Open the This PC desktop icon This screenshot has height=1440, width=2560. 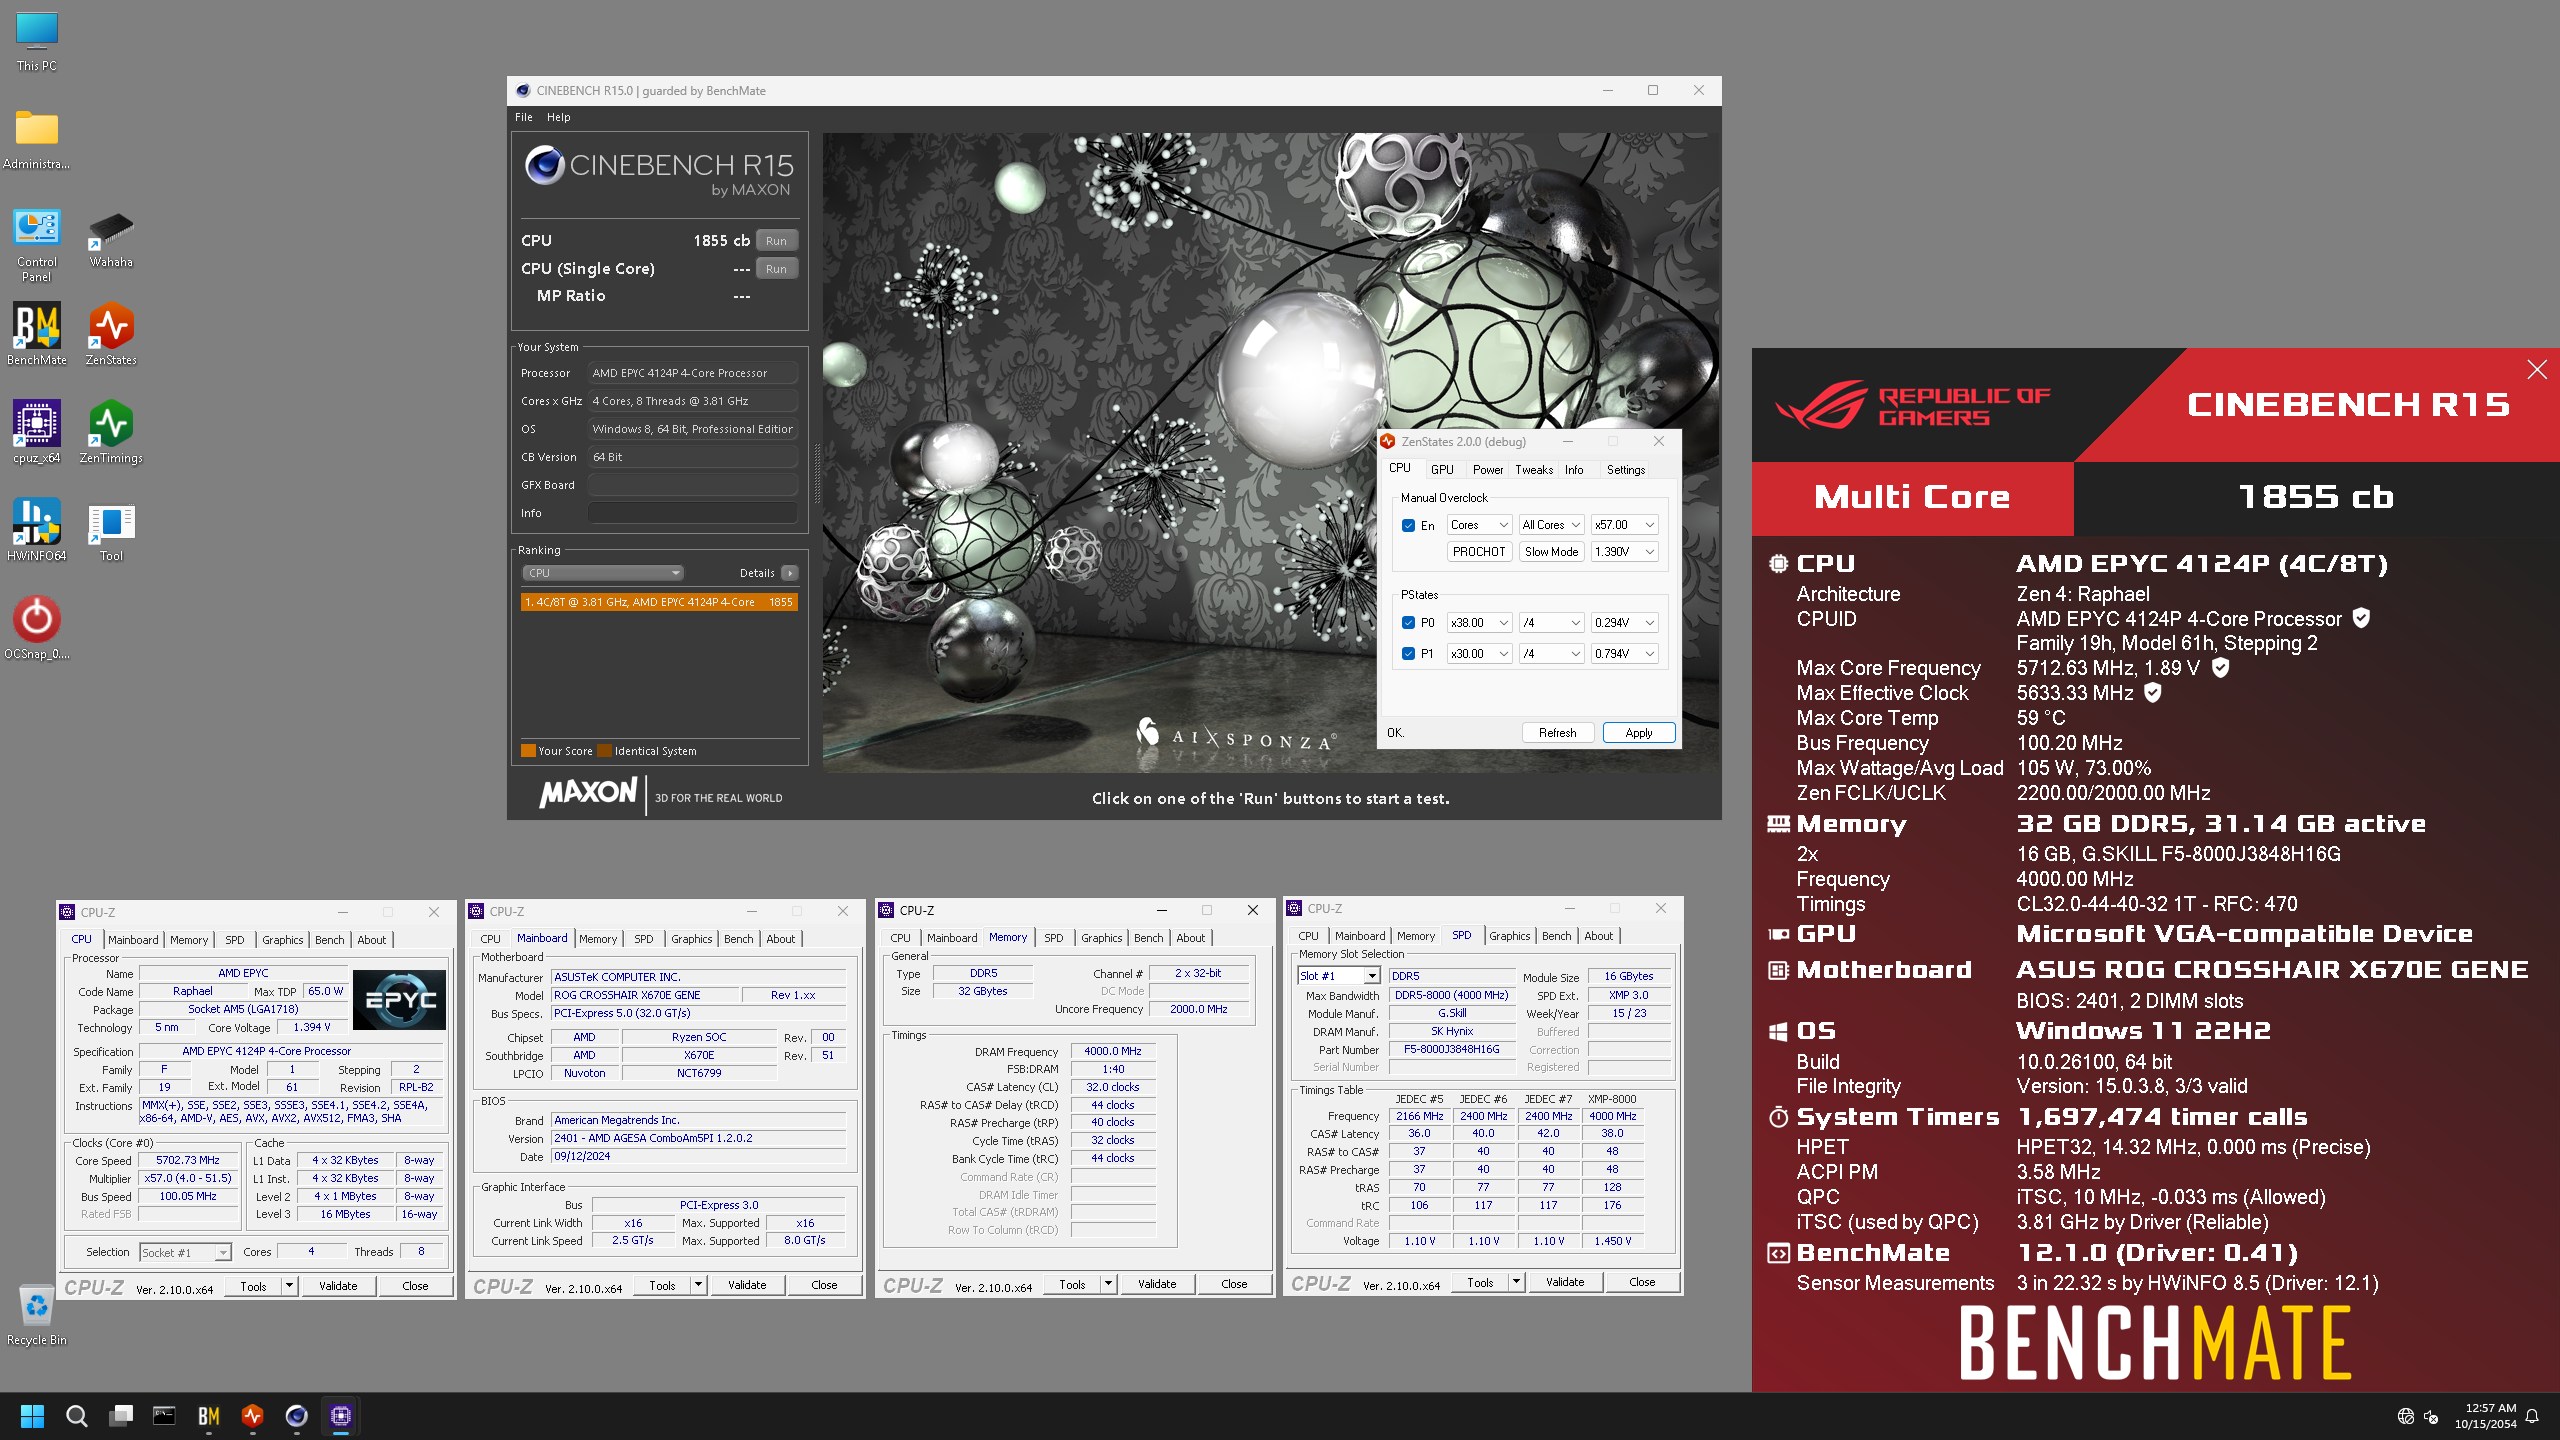pyautogui.click(x=37, y=42)
